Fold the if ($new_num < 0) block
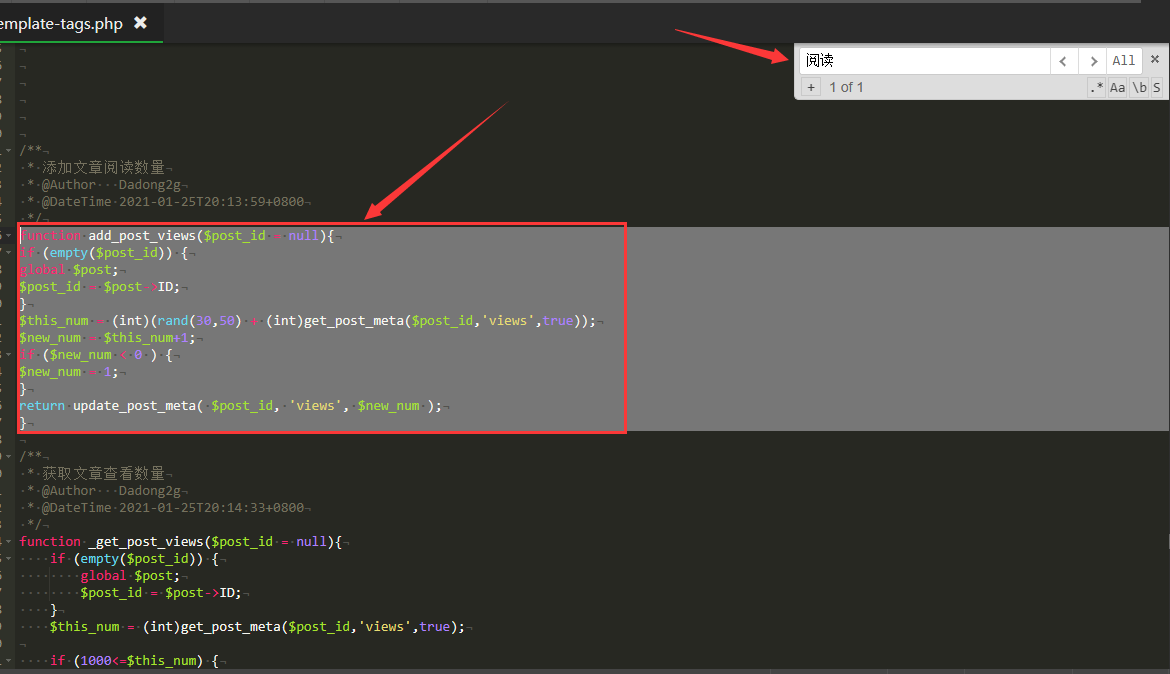The height and width of the screenshot is (674, 1170). [x=9, y=355]
